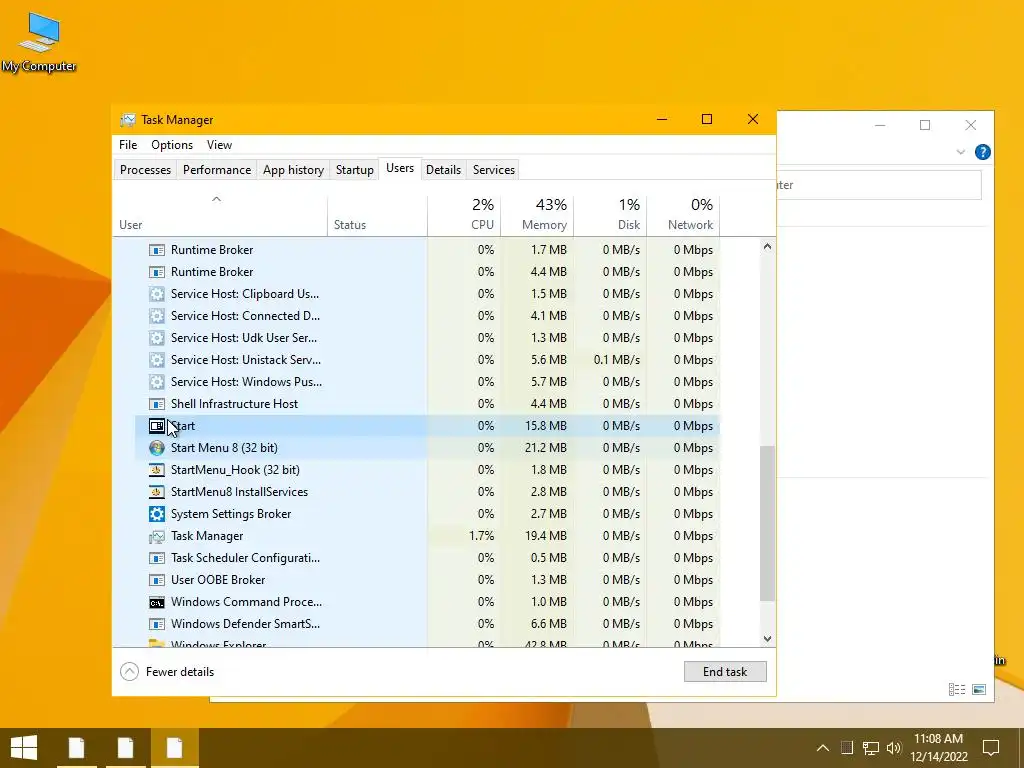Image resolution: width=1024 pixels, height=768 pixels.
Task: Click the 1.7% CPU value for Task Manager
Action: (x=481, y=536)
